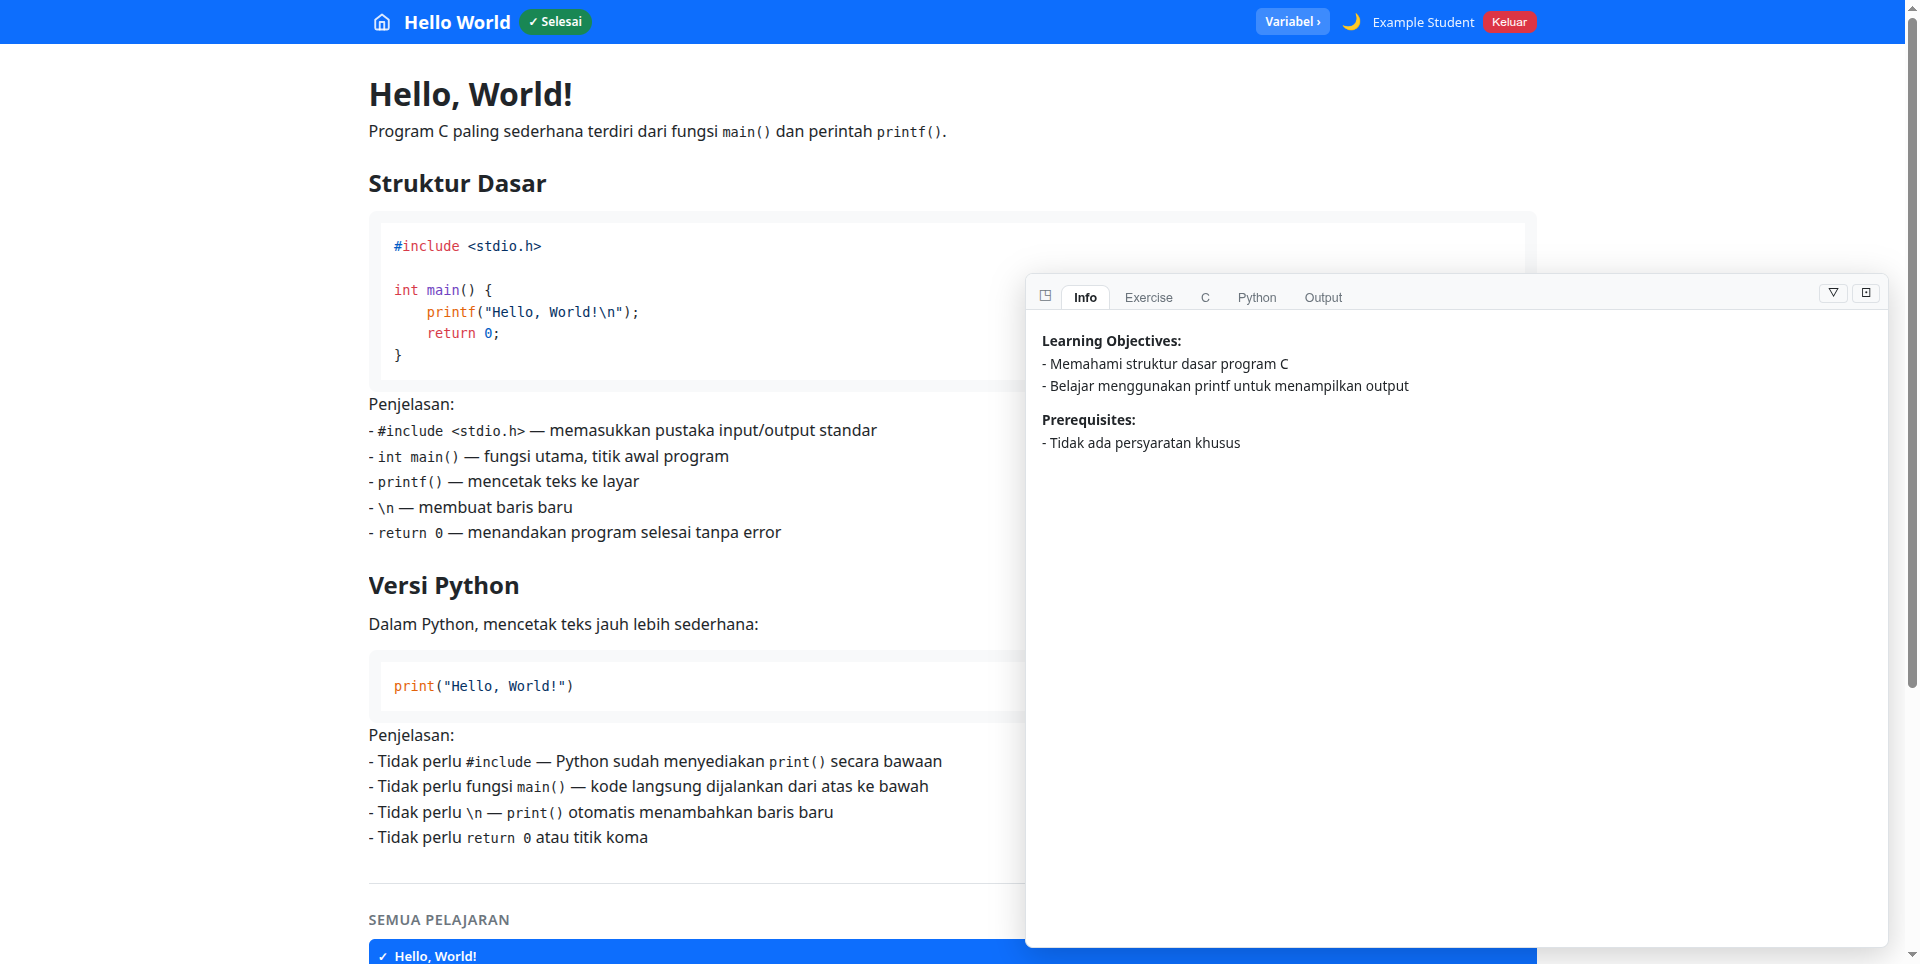
Task: Go to next lesson Variabel
Action: pos(1292,22)
